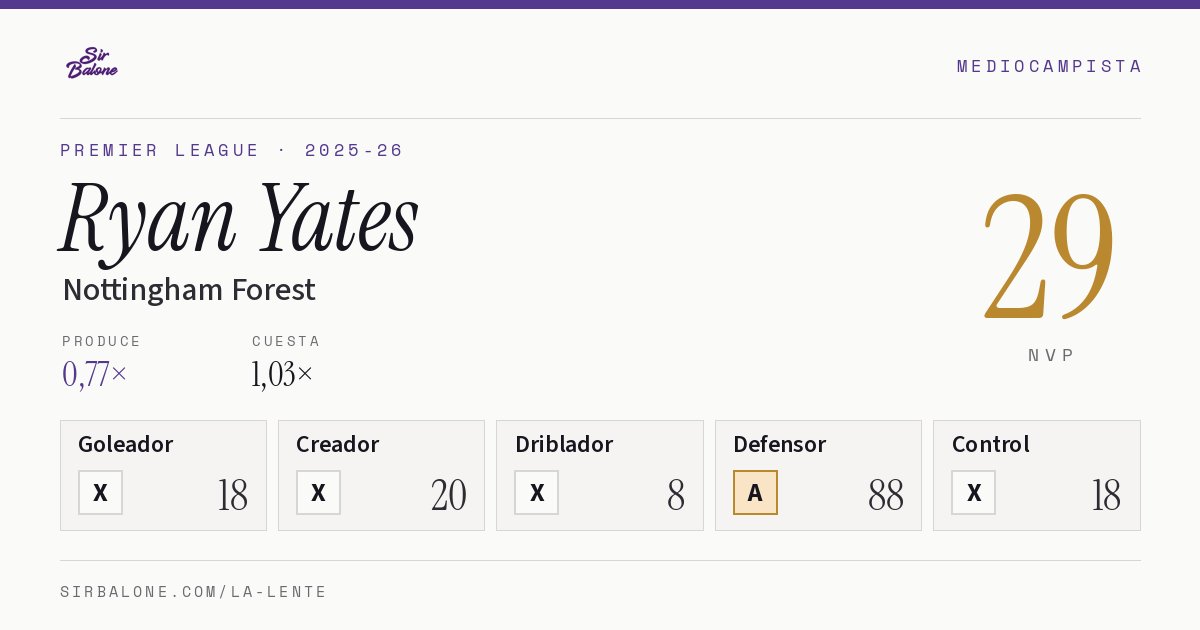Viewport: 1200px width, 630px height.
Task: Click the Premier League 2025-26 label
Action: (232, 150)
